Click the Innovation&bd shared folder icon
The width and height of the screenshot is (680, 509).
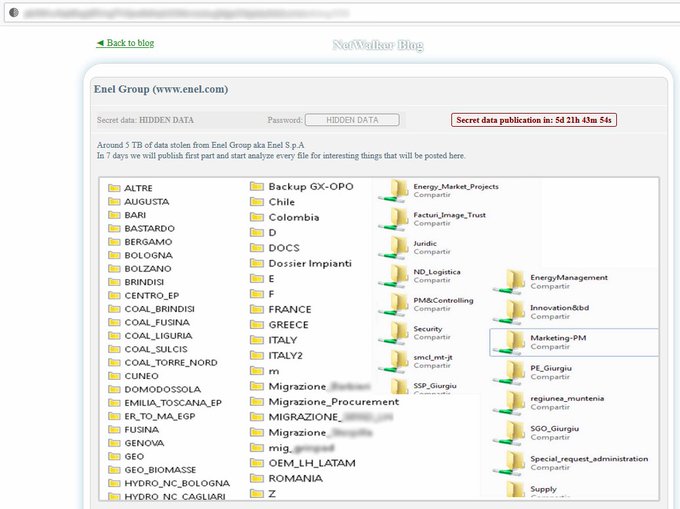(510, 312)
